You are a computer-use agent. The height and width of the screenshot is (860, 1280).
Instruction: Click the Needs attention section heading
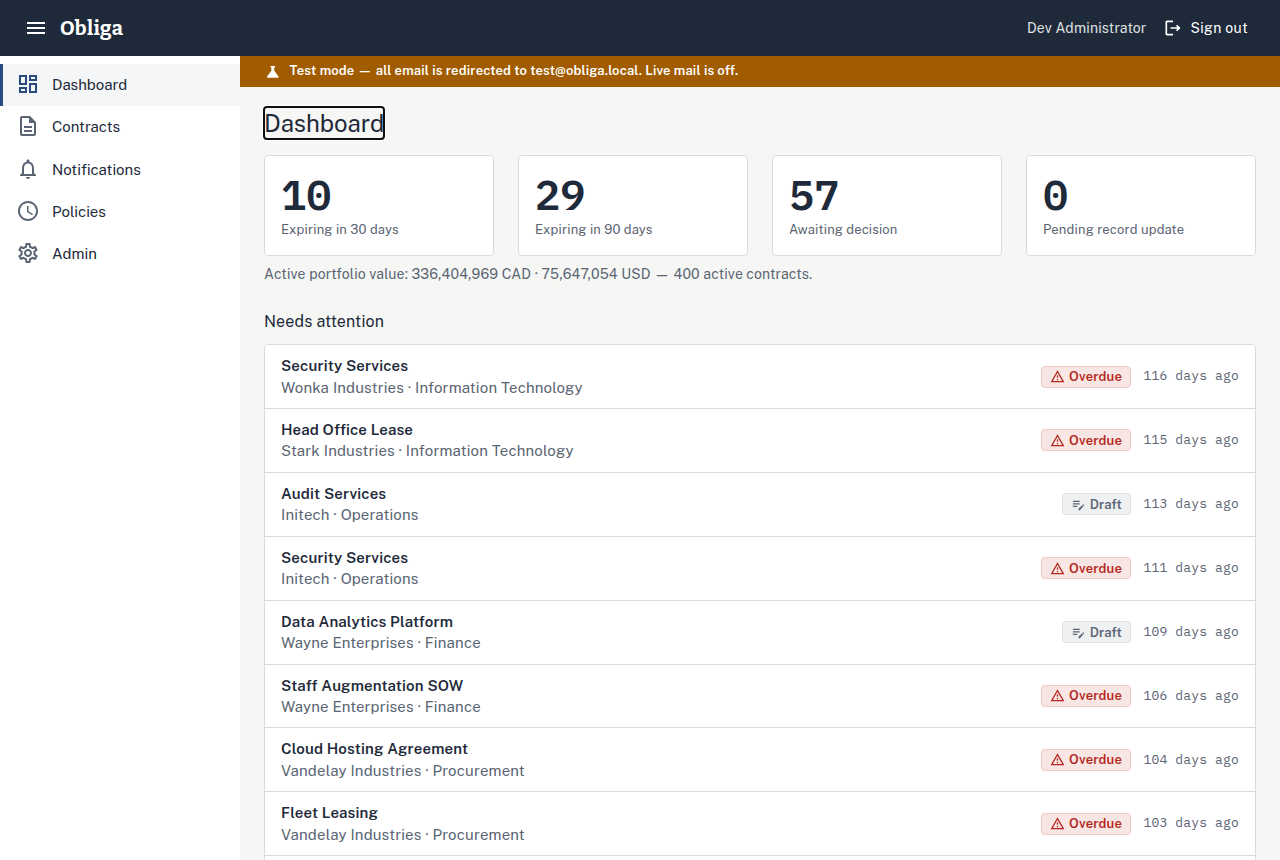coord(324,321)
